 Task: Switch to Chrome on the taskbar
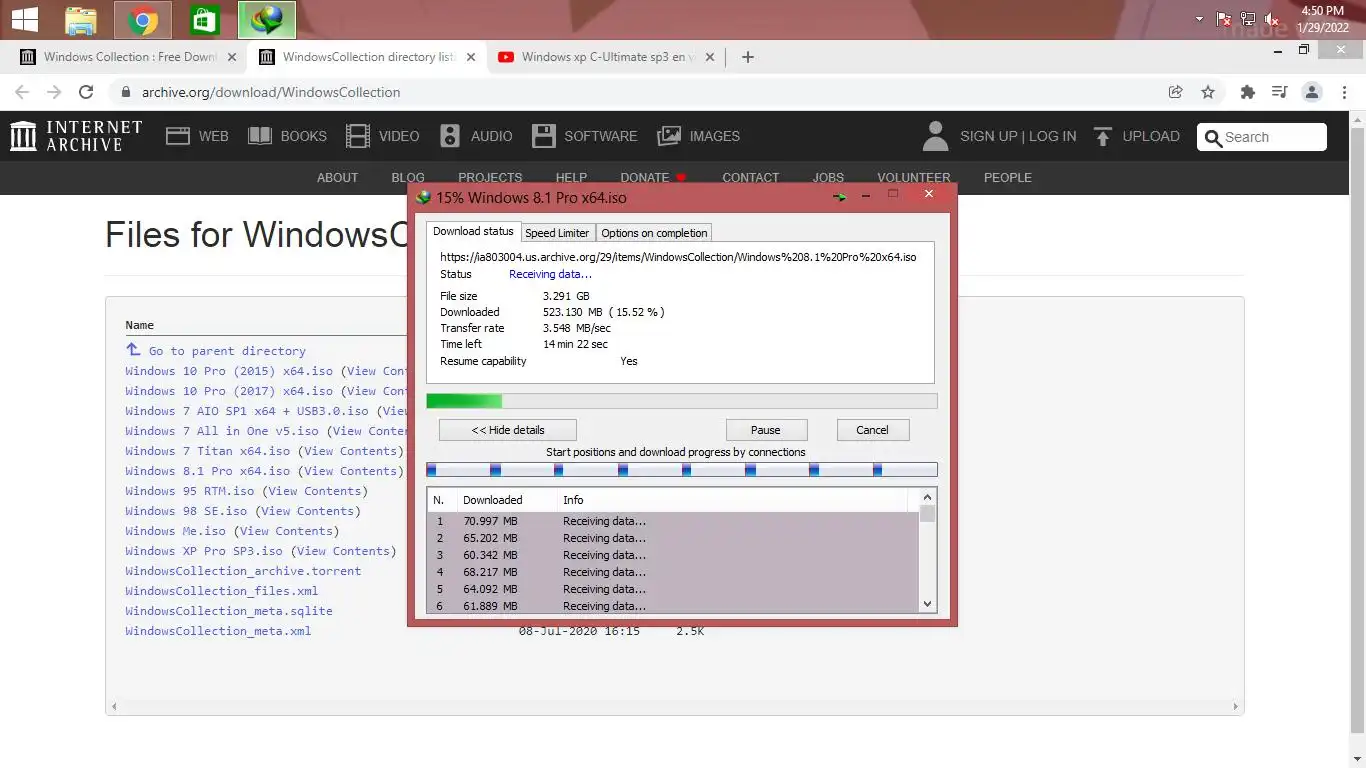[x=143, y=20]
